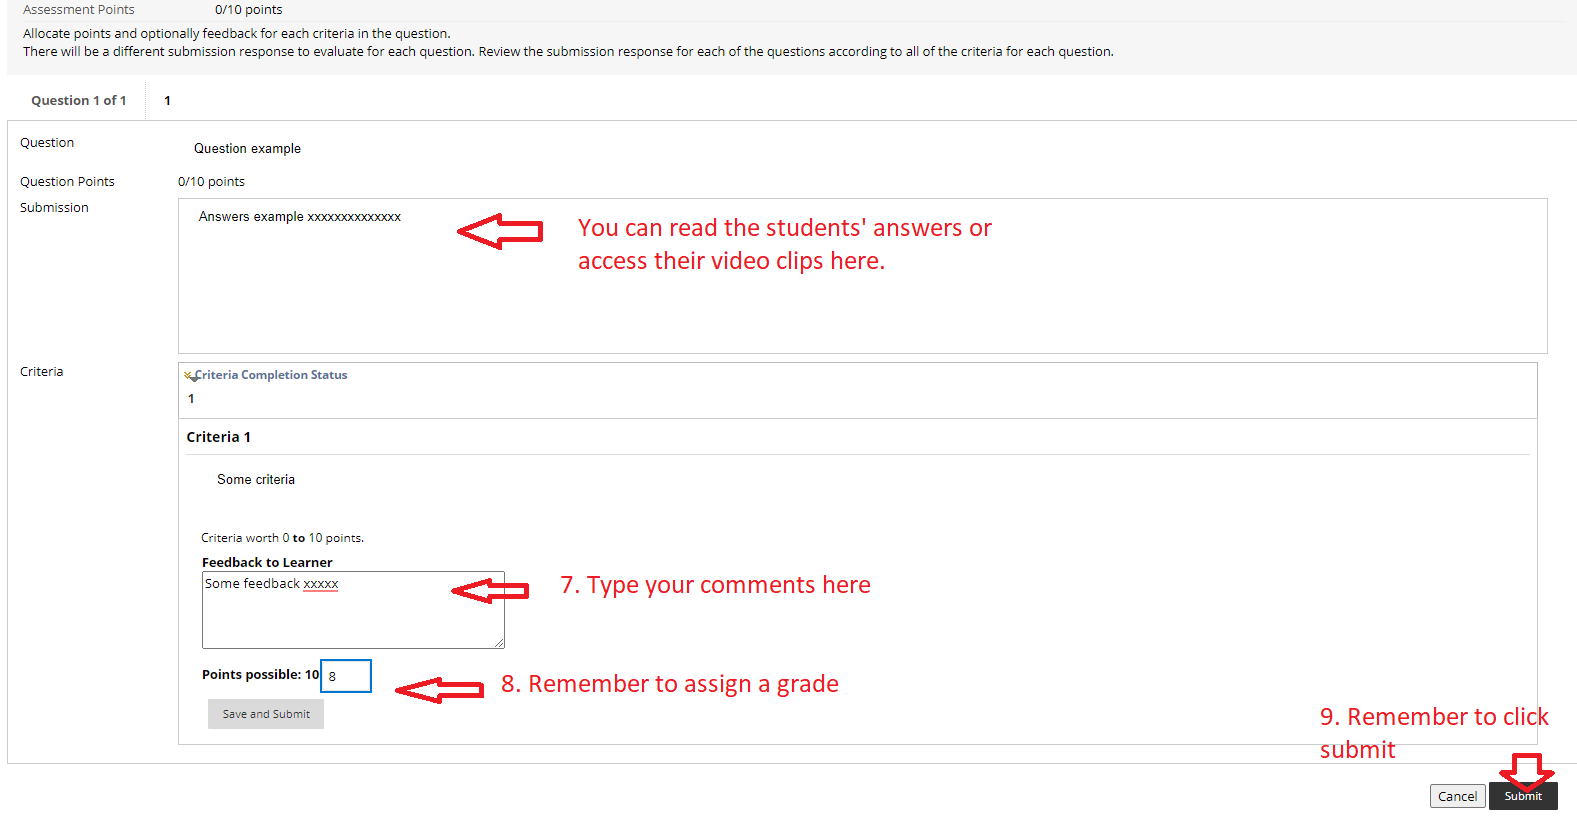
Task: Click the red arrow pointing at points field
Action: coord(439,690)
